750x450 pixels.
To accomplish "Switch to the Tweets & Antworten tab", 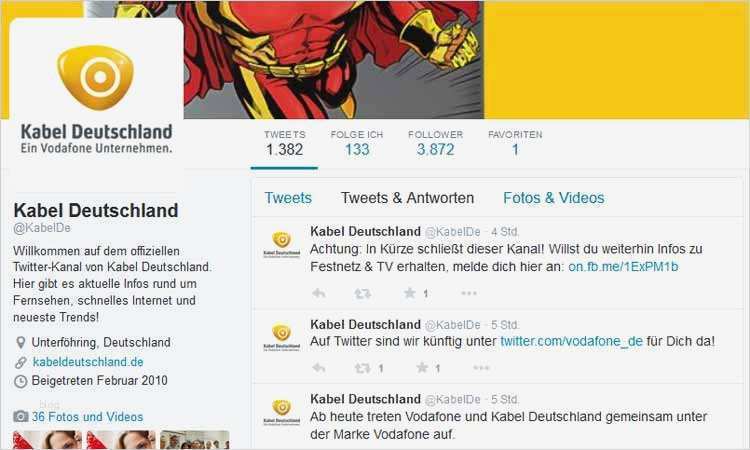I will pyautogui.click(x=407, y=198).
